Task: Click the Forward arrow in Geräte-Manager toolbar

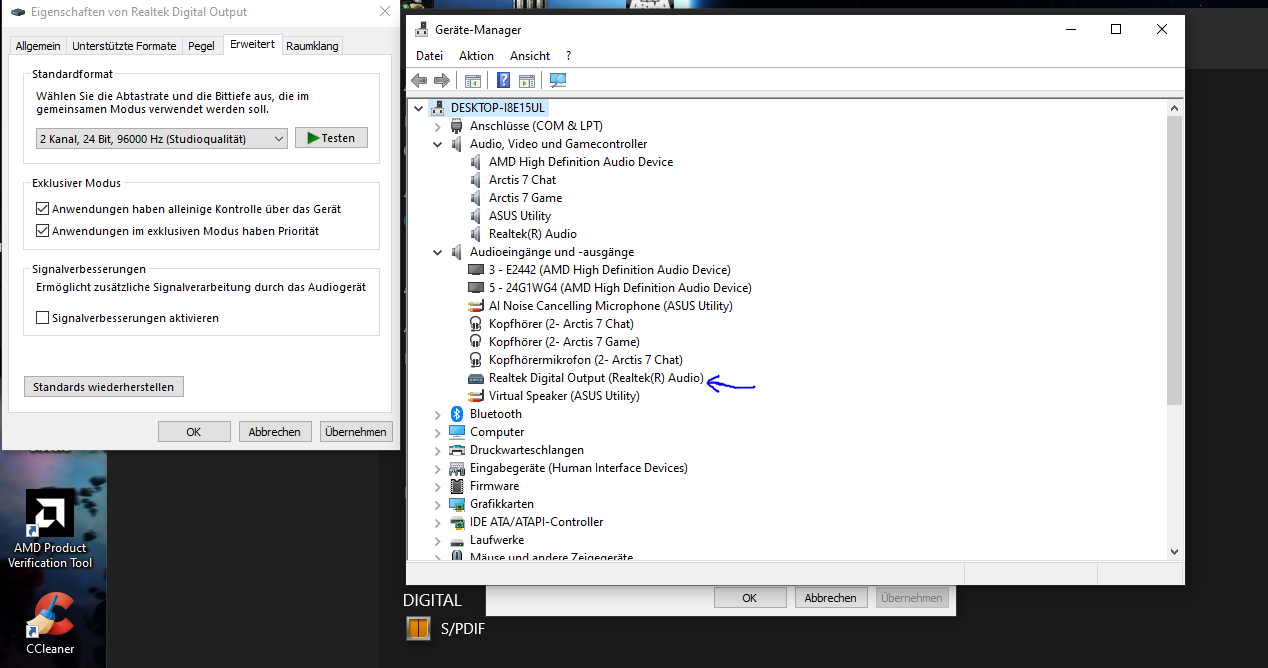Action: point(441,81)
